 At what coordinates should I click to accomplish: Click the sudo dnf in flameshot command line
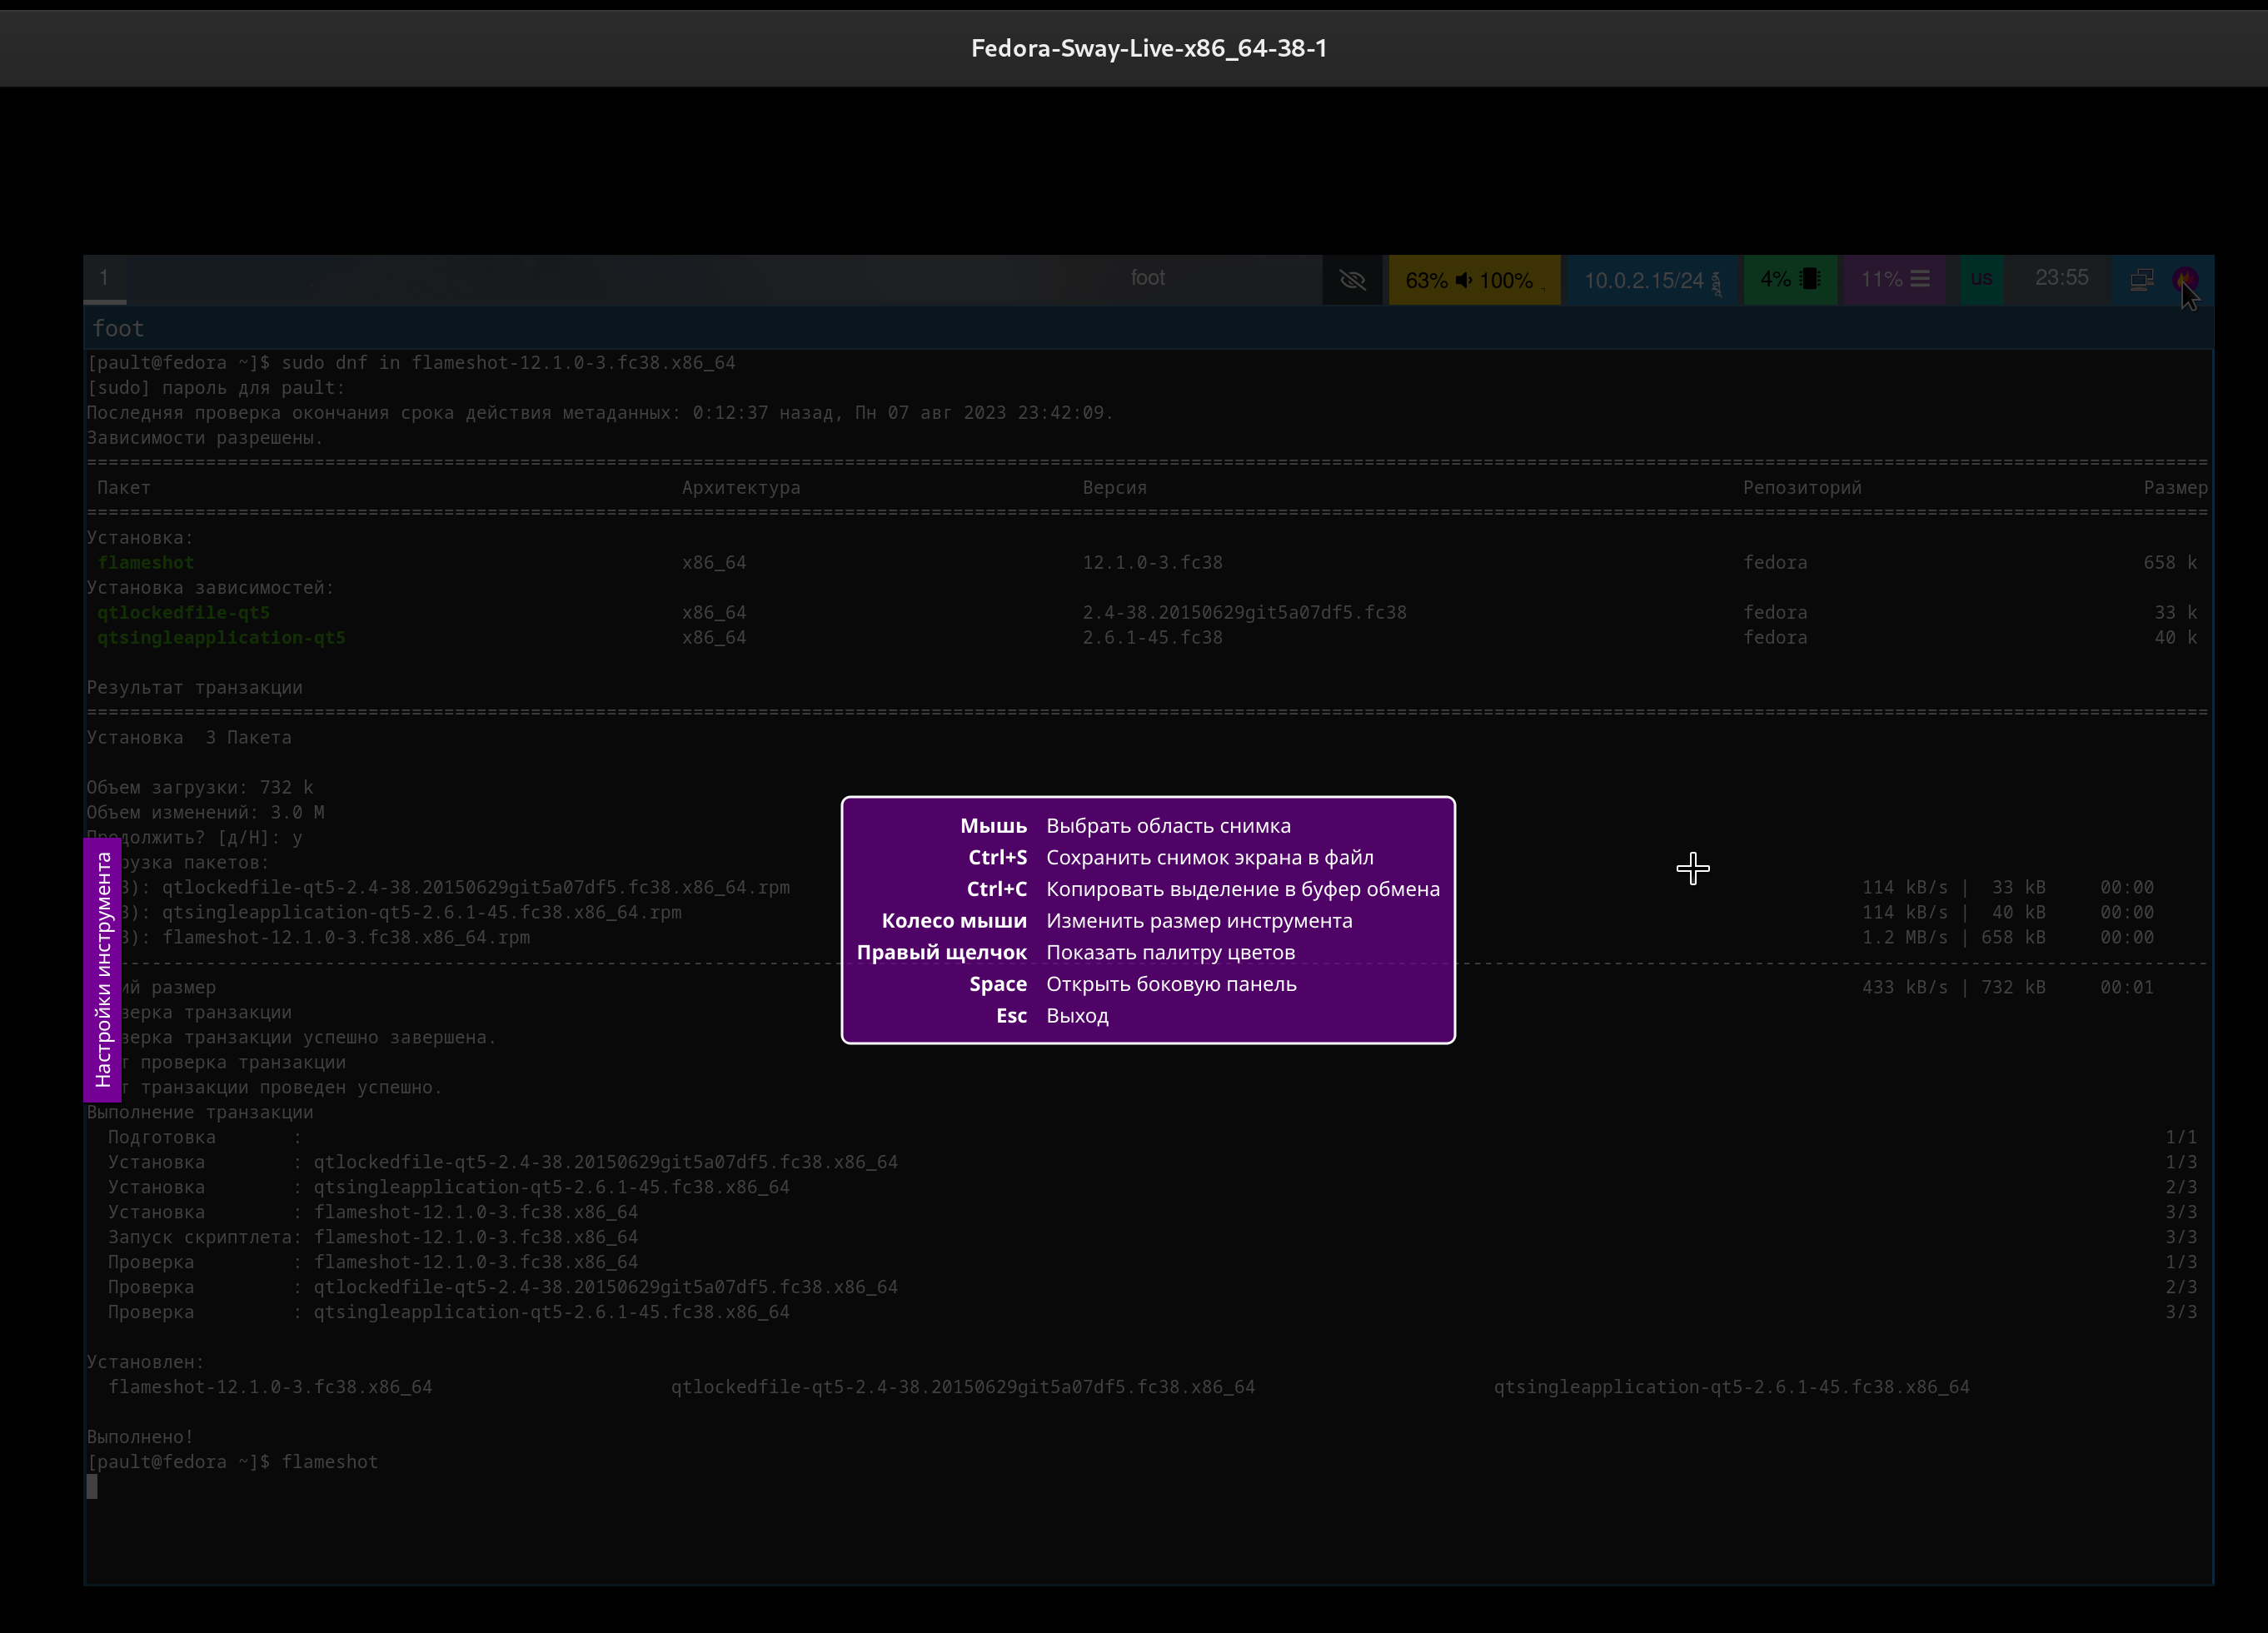411,363
